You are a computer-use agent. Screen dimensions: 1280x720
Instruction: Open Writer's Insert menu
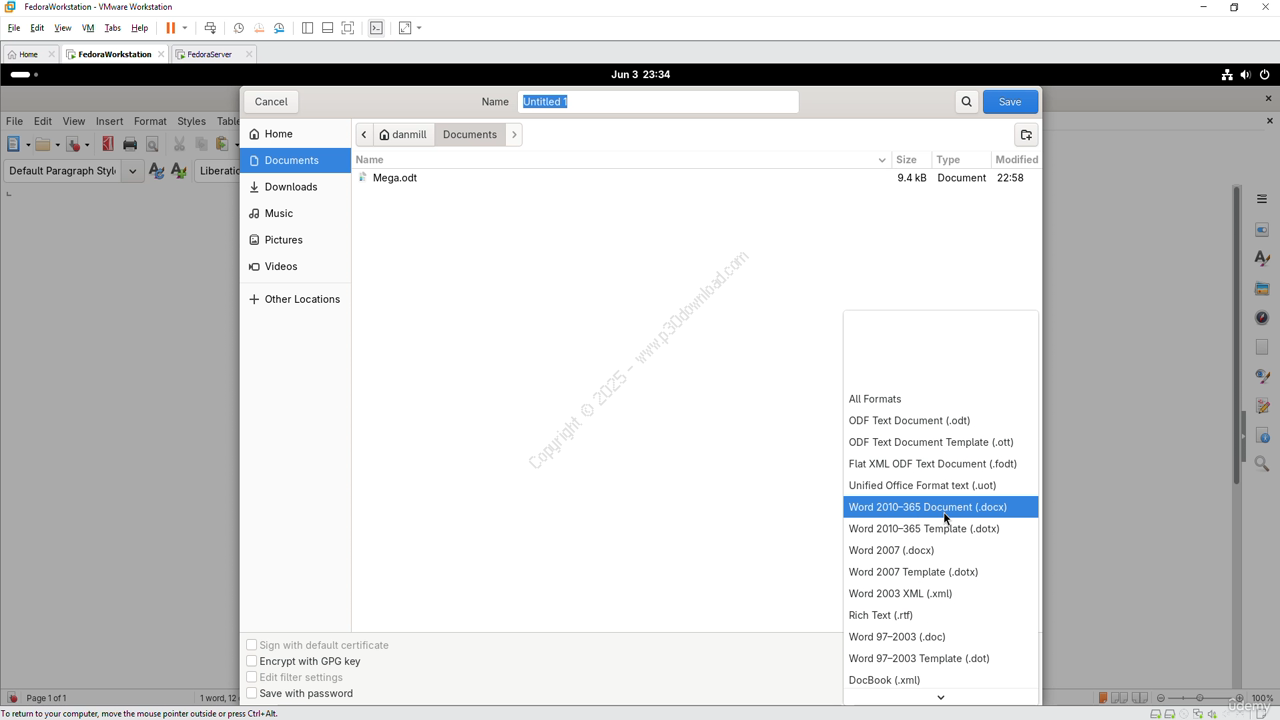[109, 121]
